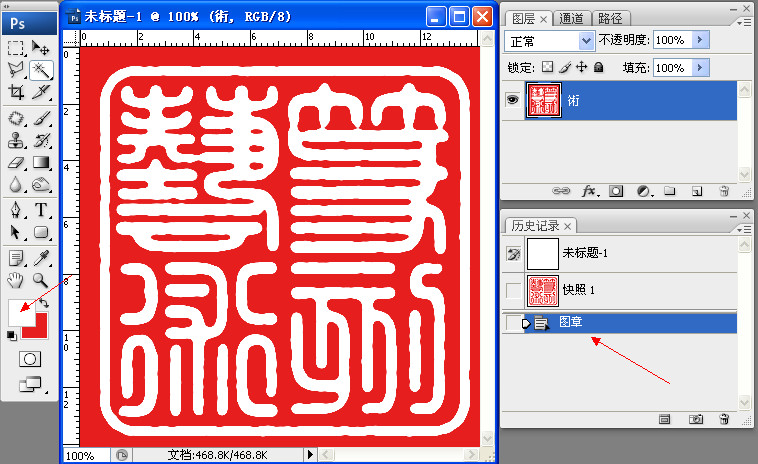Screen dimensions: 758x464
Task: Select the Eraser tool
Action: point(15,162)
